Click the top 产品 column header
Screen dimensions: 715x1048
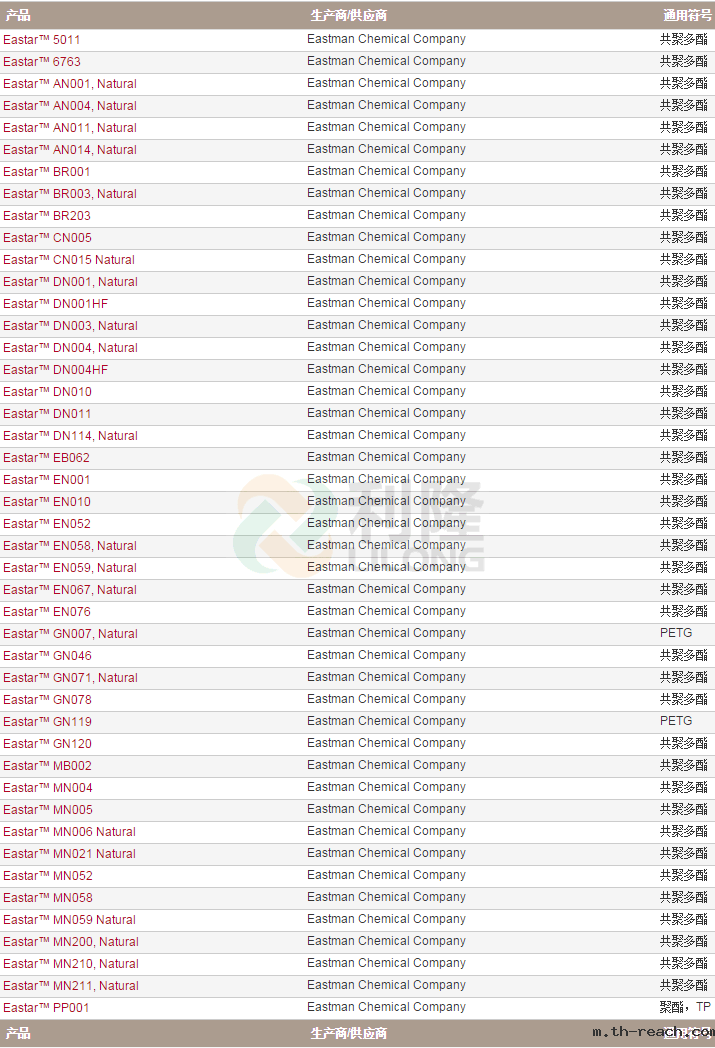point(18,15)
